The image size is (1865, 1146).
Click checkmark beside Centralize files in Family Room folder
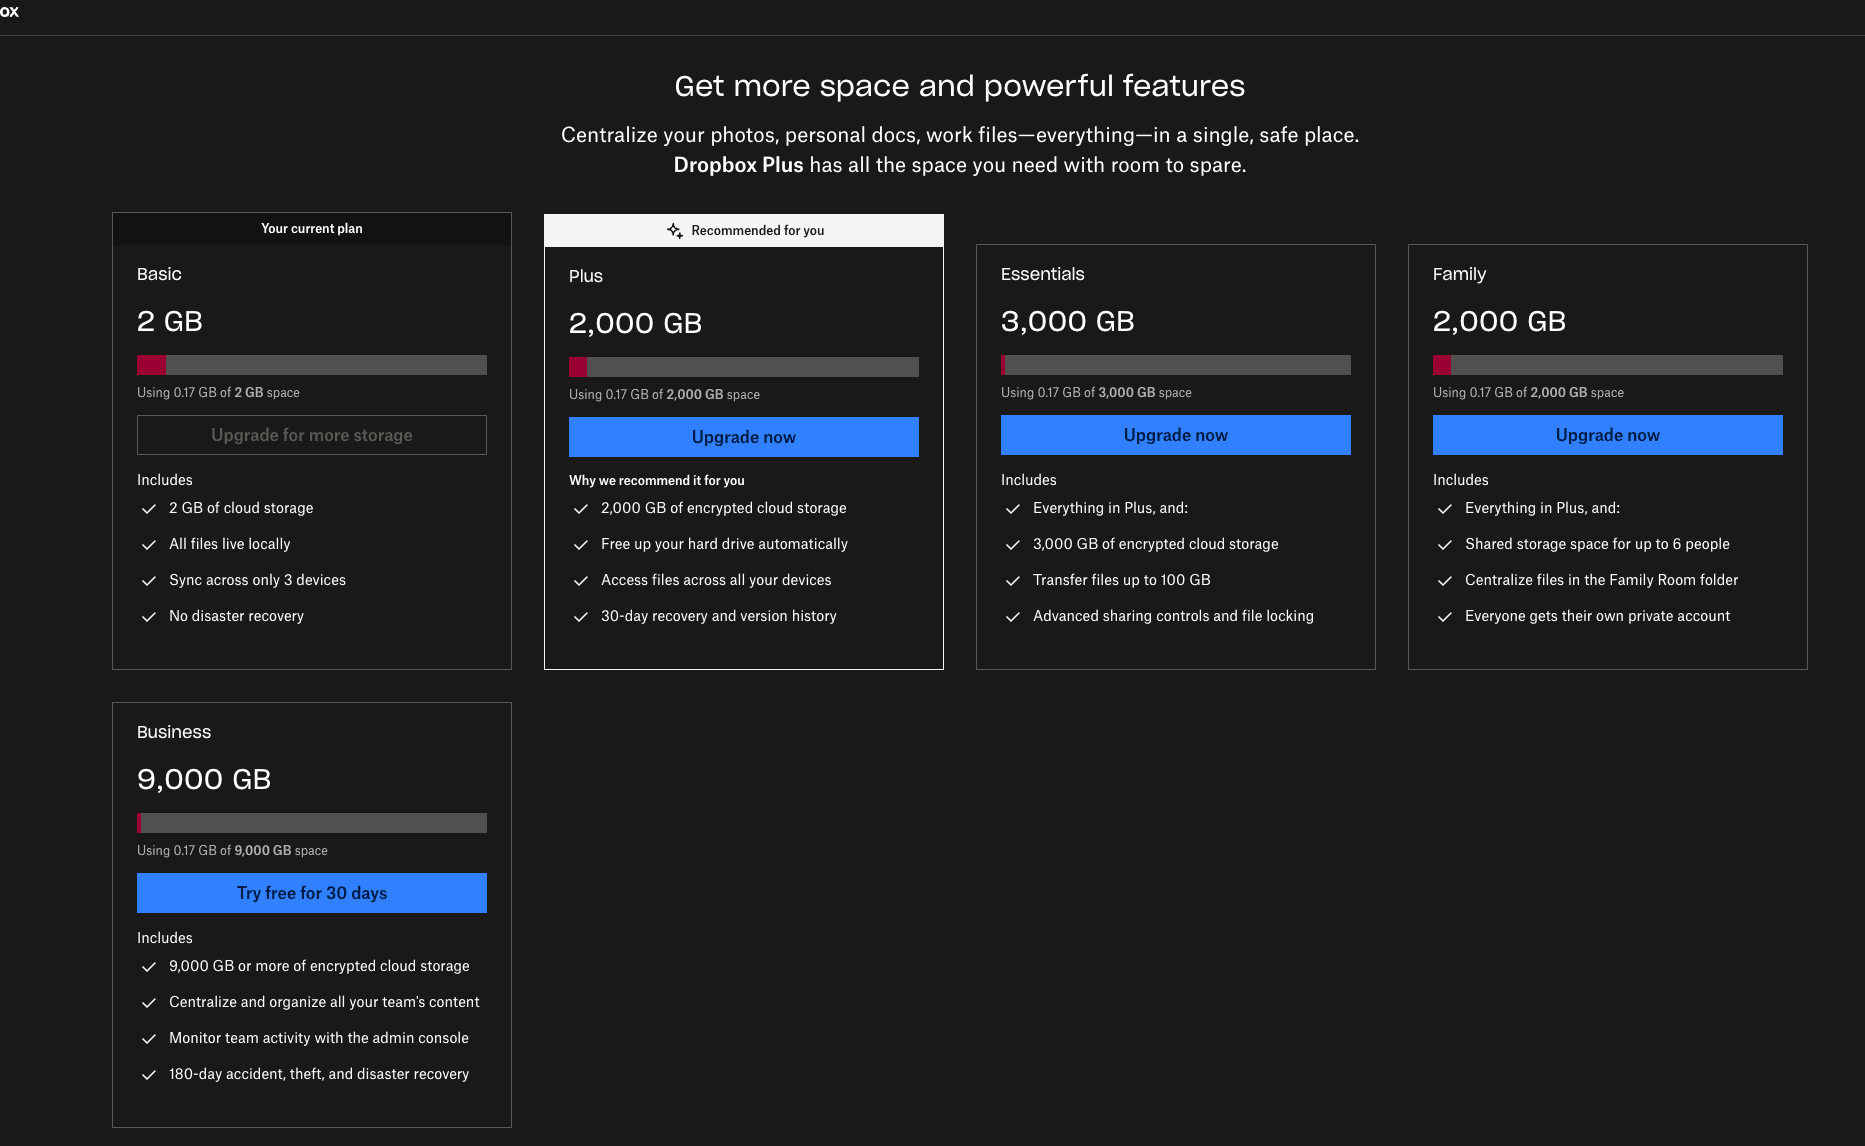pos(1445,581)
